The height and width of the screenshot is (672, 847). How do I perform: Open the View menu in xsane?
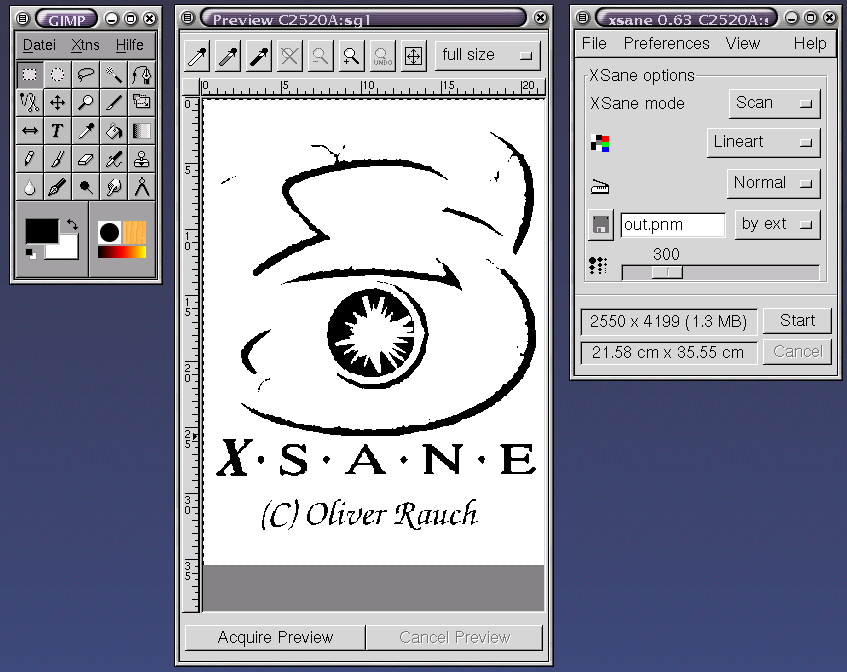[743, 43]
